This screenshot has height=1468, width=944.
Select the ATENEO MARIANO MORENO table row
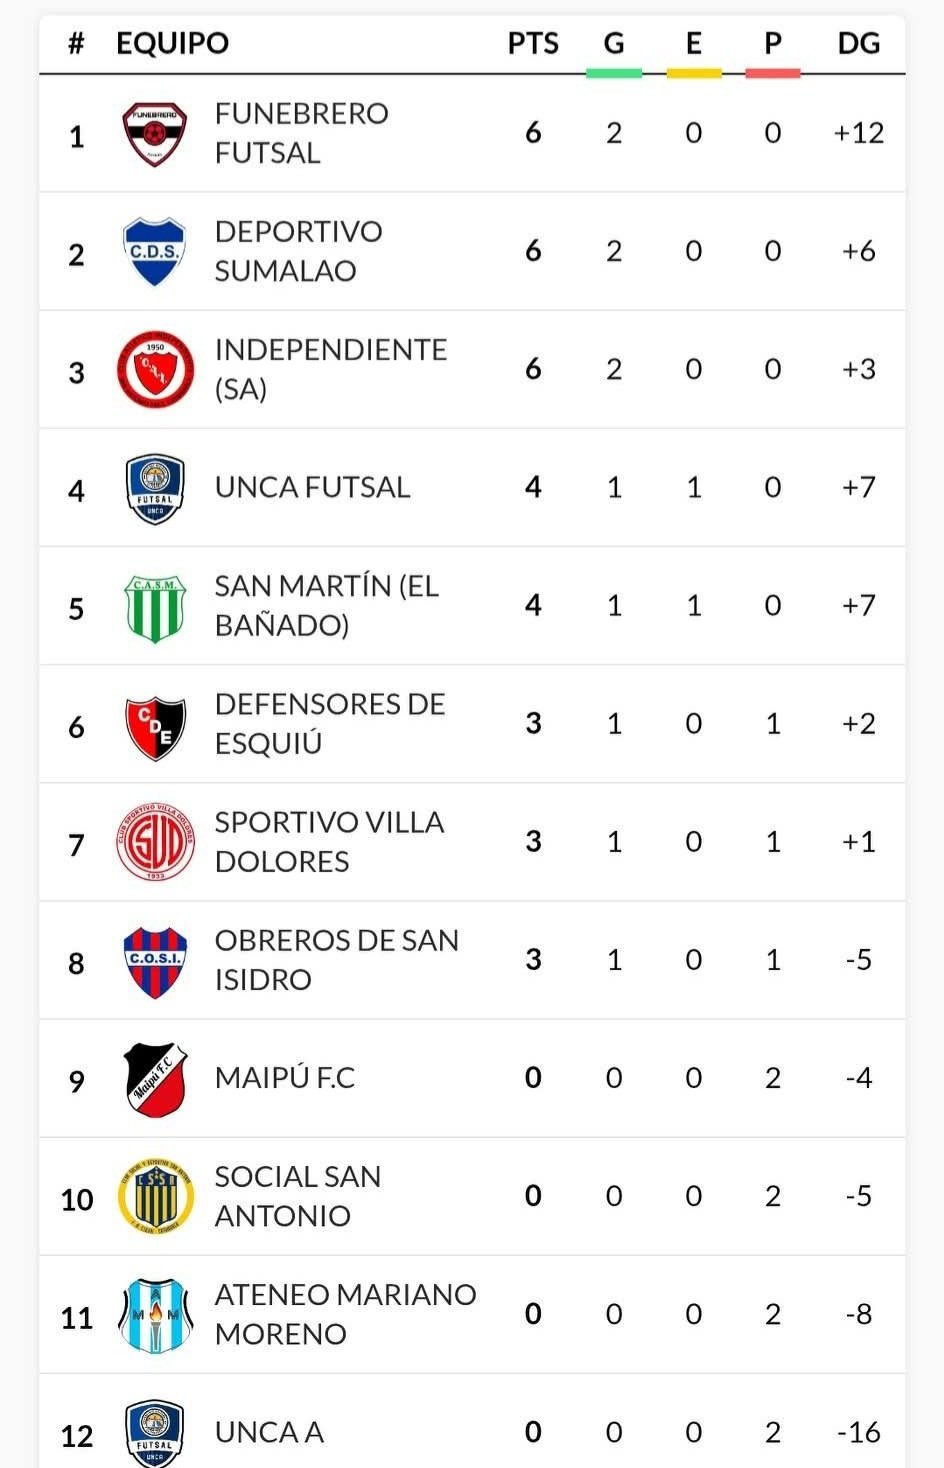click(x=472, y=1315)
